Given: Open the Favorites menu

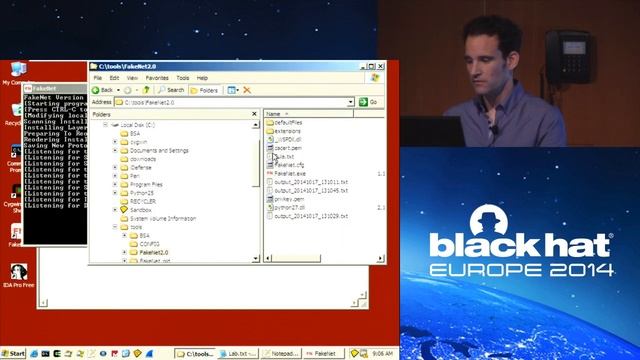Looking at the screenshot, I should (x=157, y=78).
